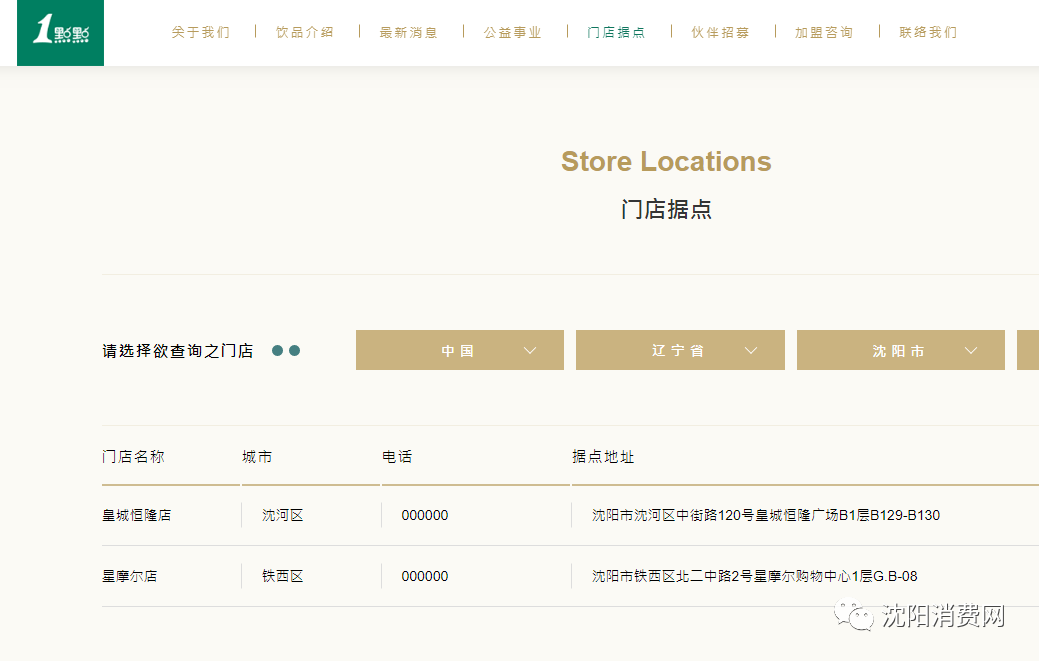Open the 中国 country dropdown
This screenshot has width=1039, height=661.
point(459,351)
